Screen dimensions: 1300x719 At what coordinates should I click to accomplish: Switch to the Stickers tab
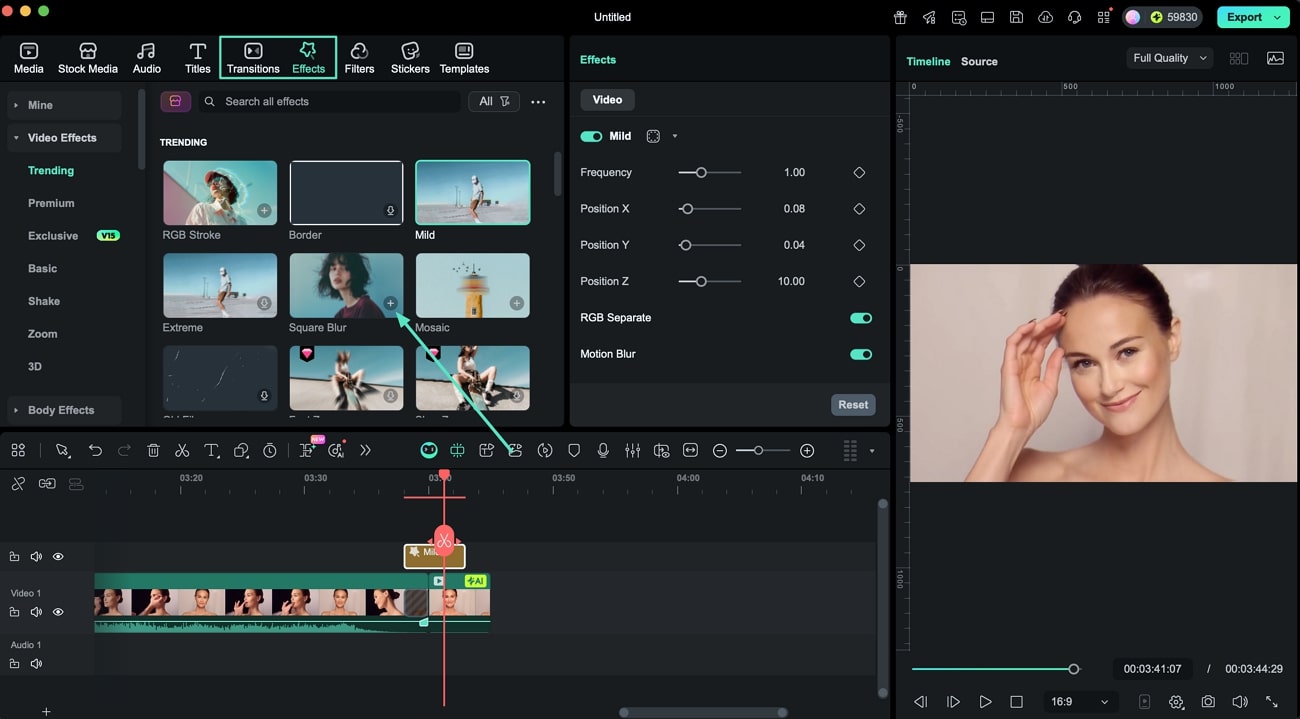coord(409,57)
